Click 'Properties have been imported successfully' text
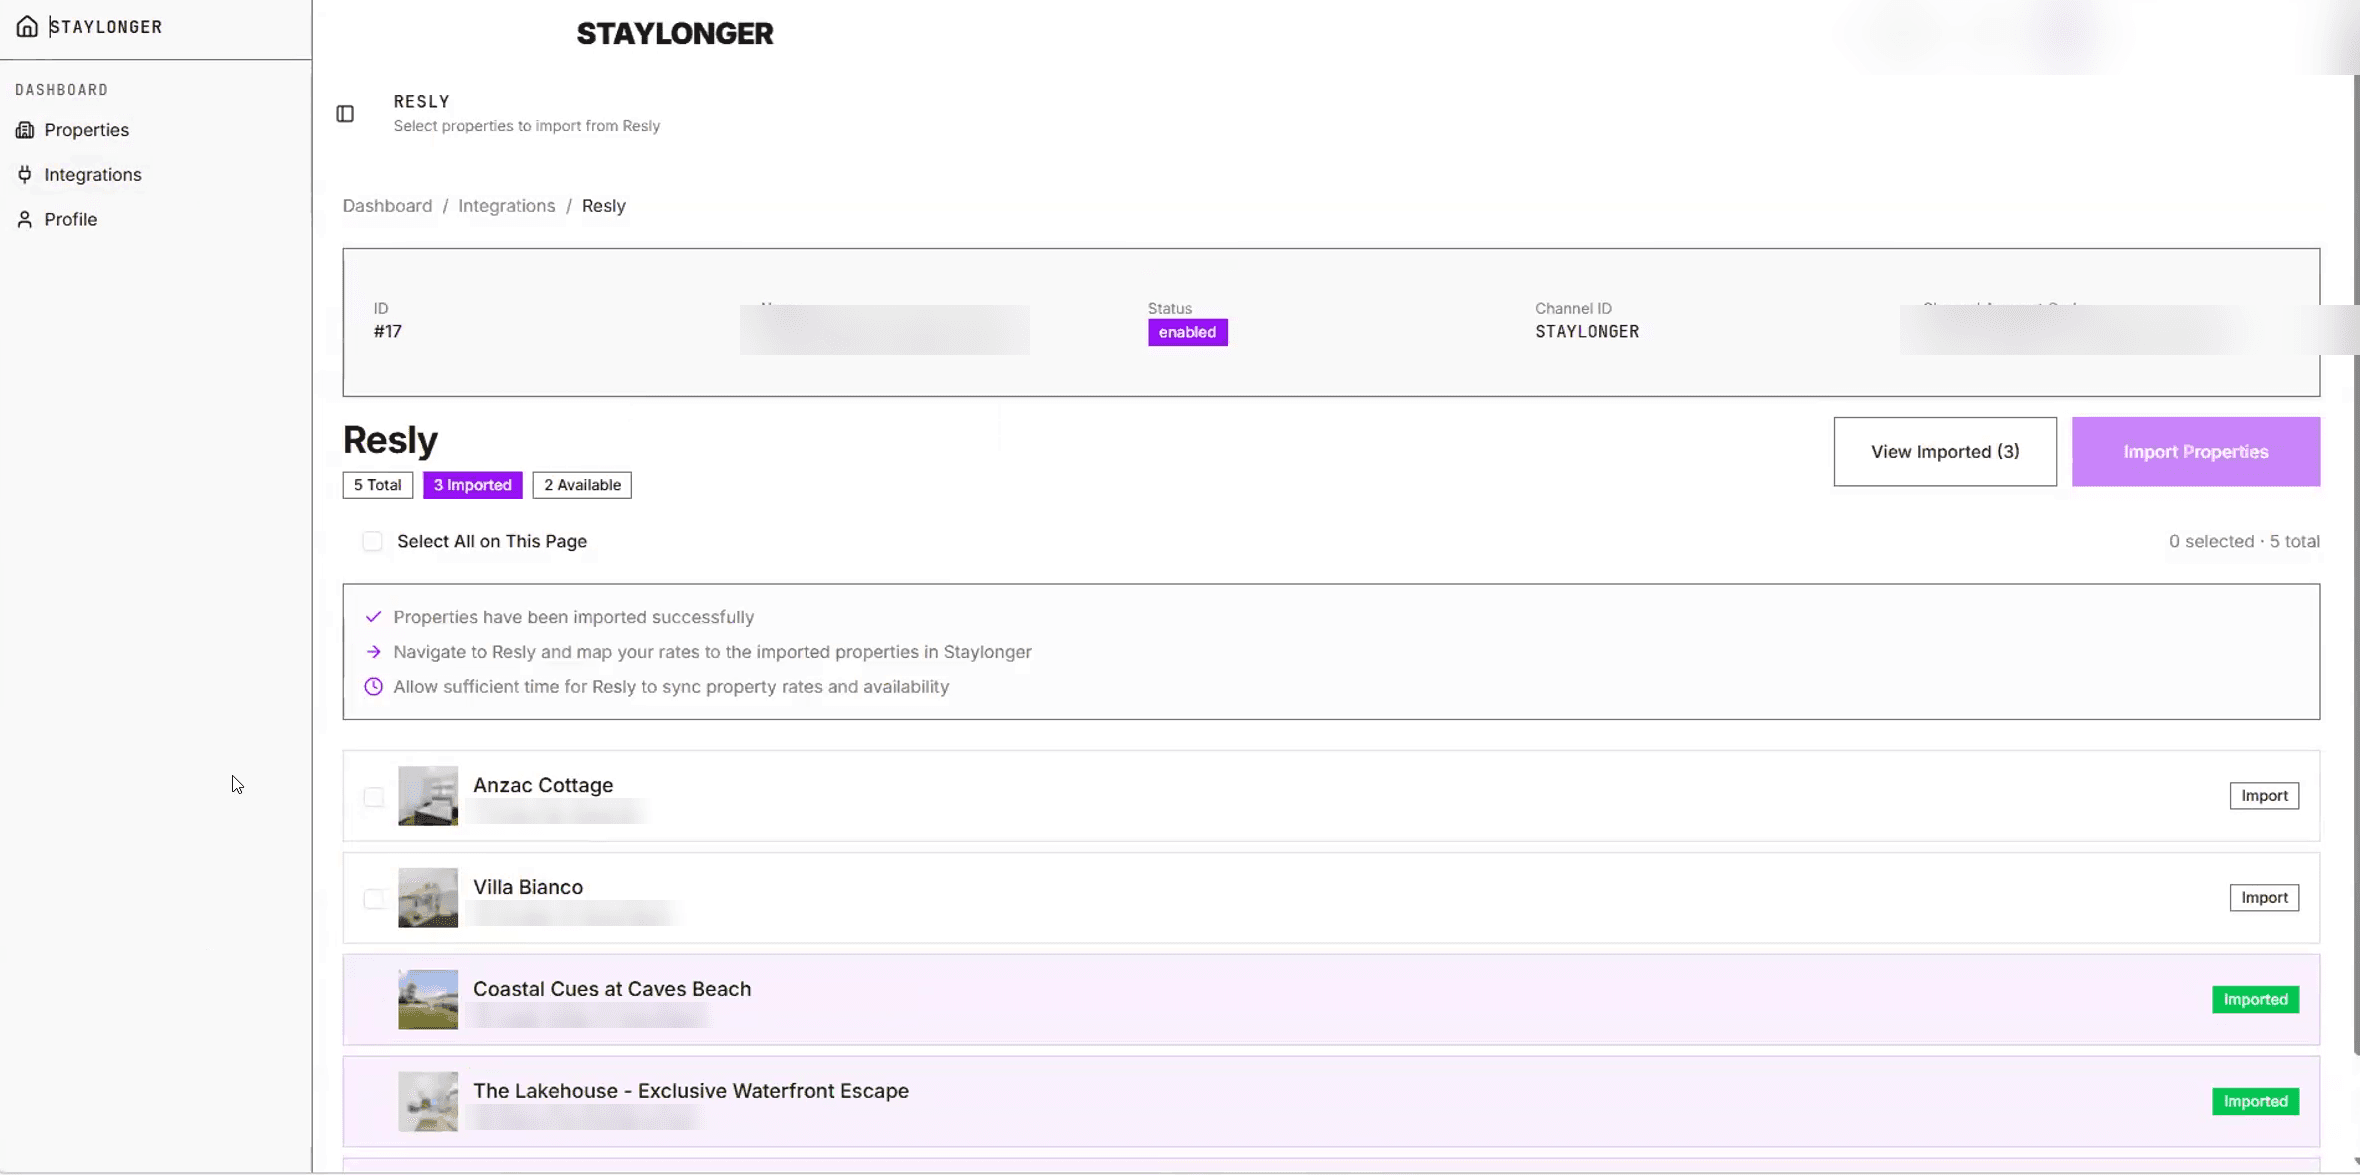Viewport: 2360px width, 1175px height. point(574,618)
